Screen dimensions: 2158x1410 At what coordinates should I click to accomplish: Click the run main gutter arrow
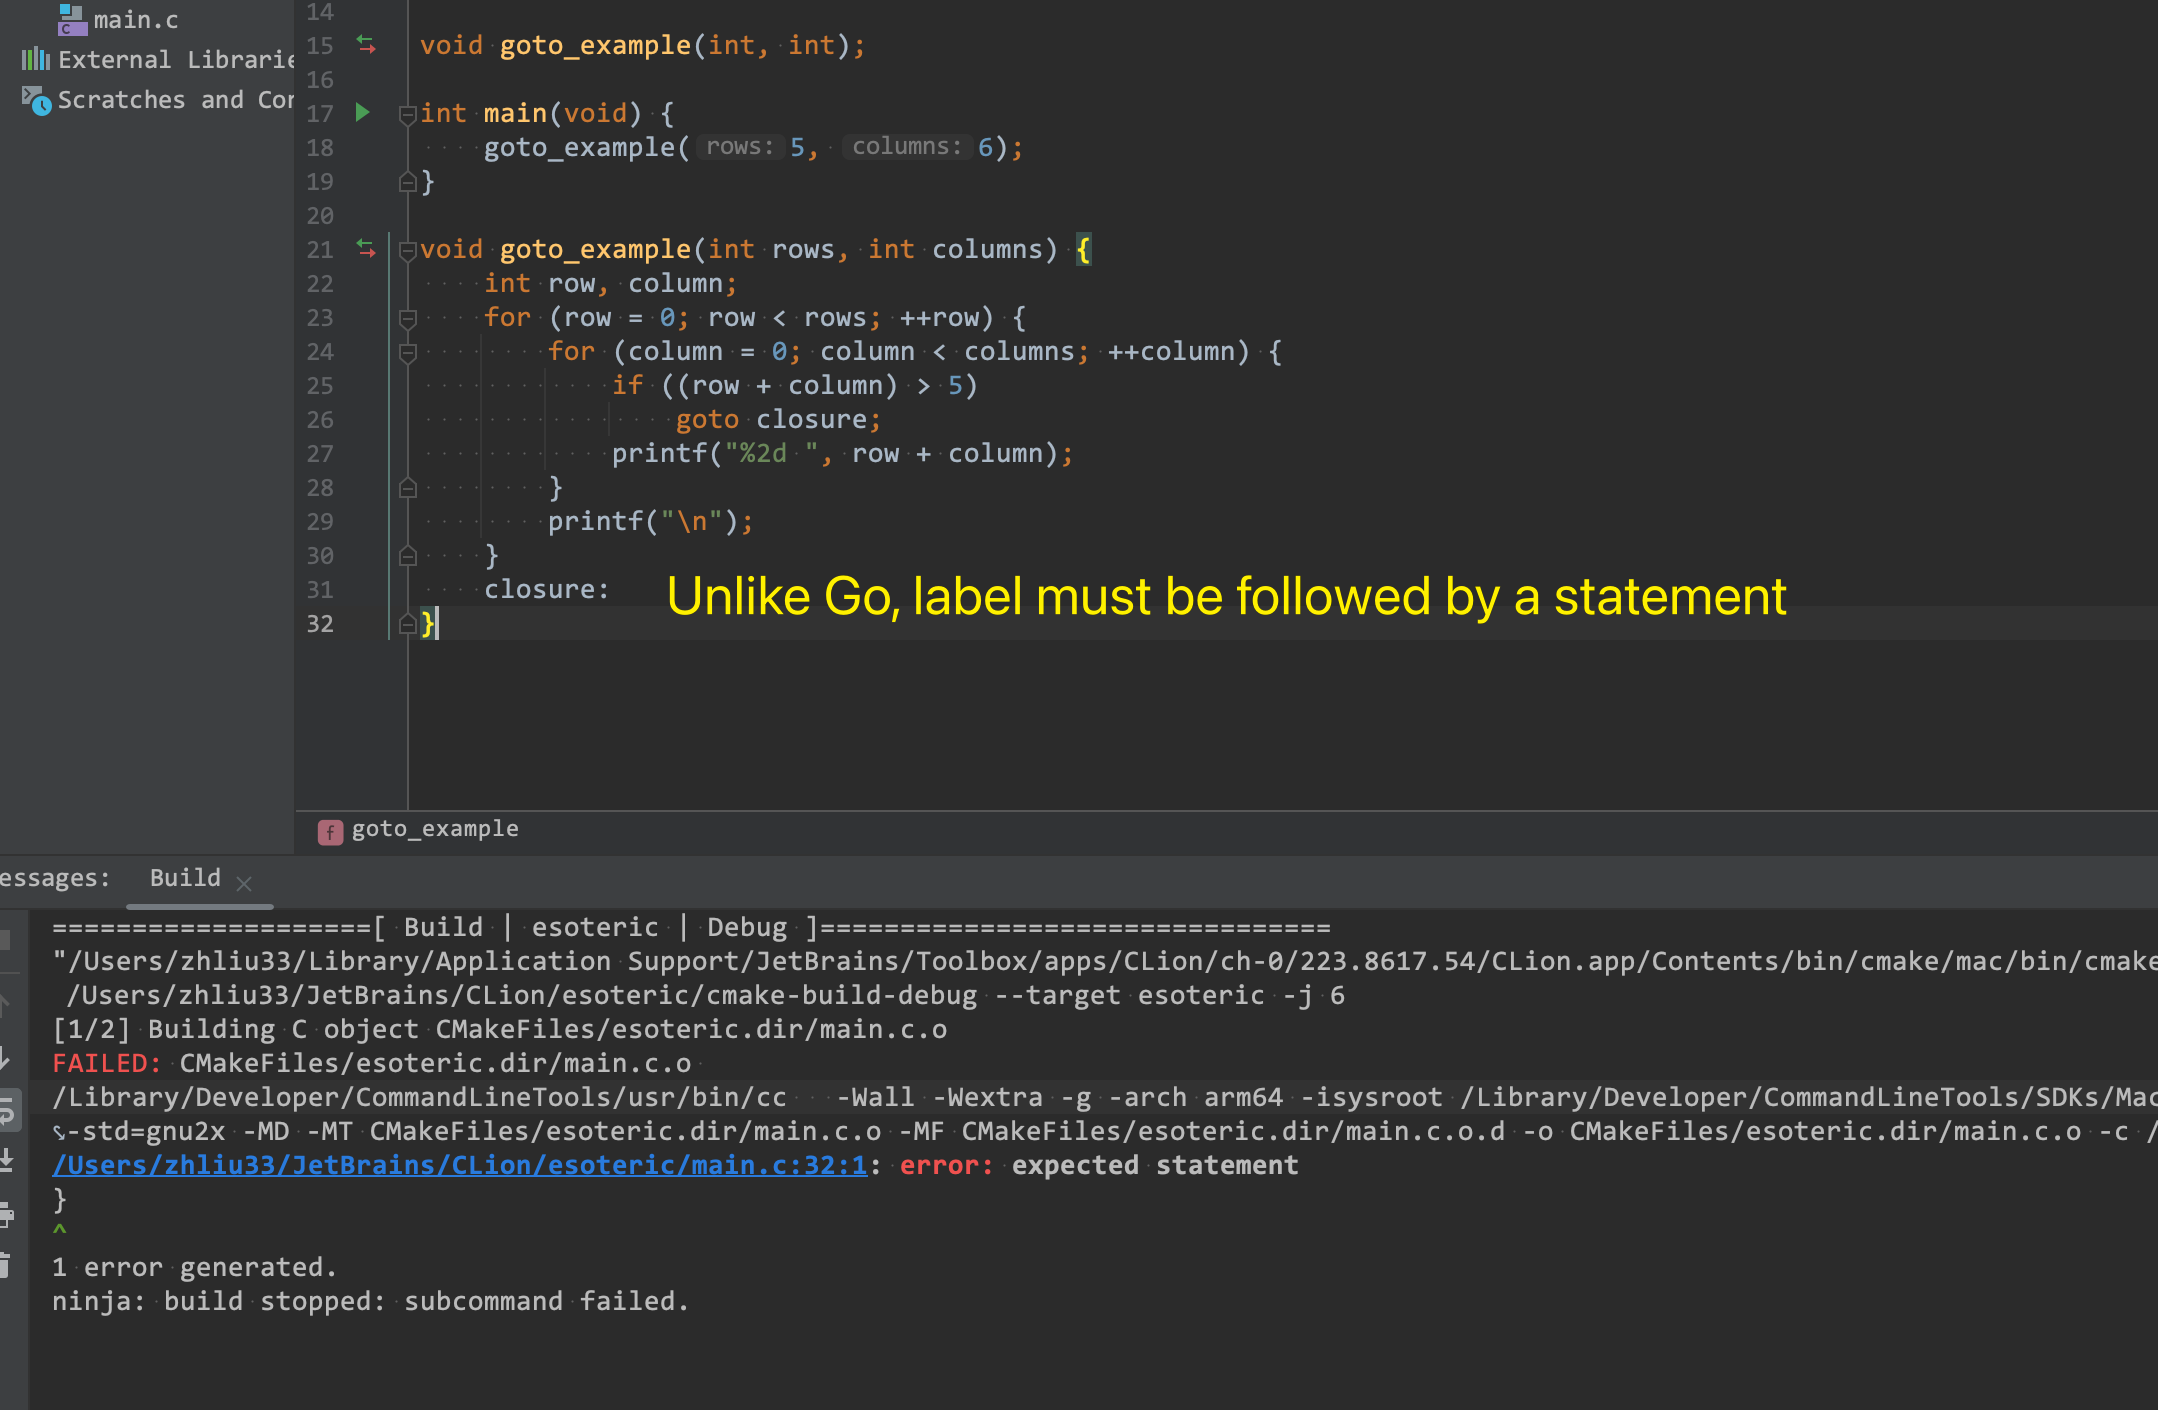coord(363,113)
